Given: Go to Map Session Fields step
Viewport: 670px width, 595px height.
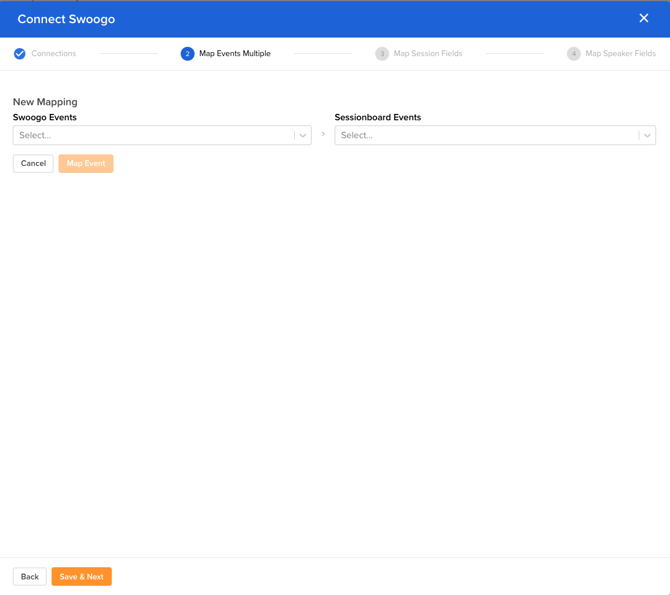Looking at the screenshot, I should click(428, 53).
